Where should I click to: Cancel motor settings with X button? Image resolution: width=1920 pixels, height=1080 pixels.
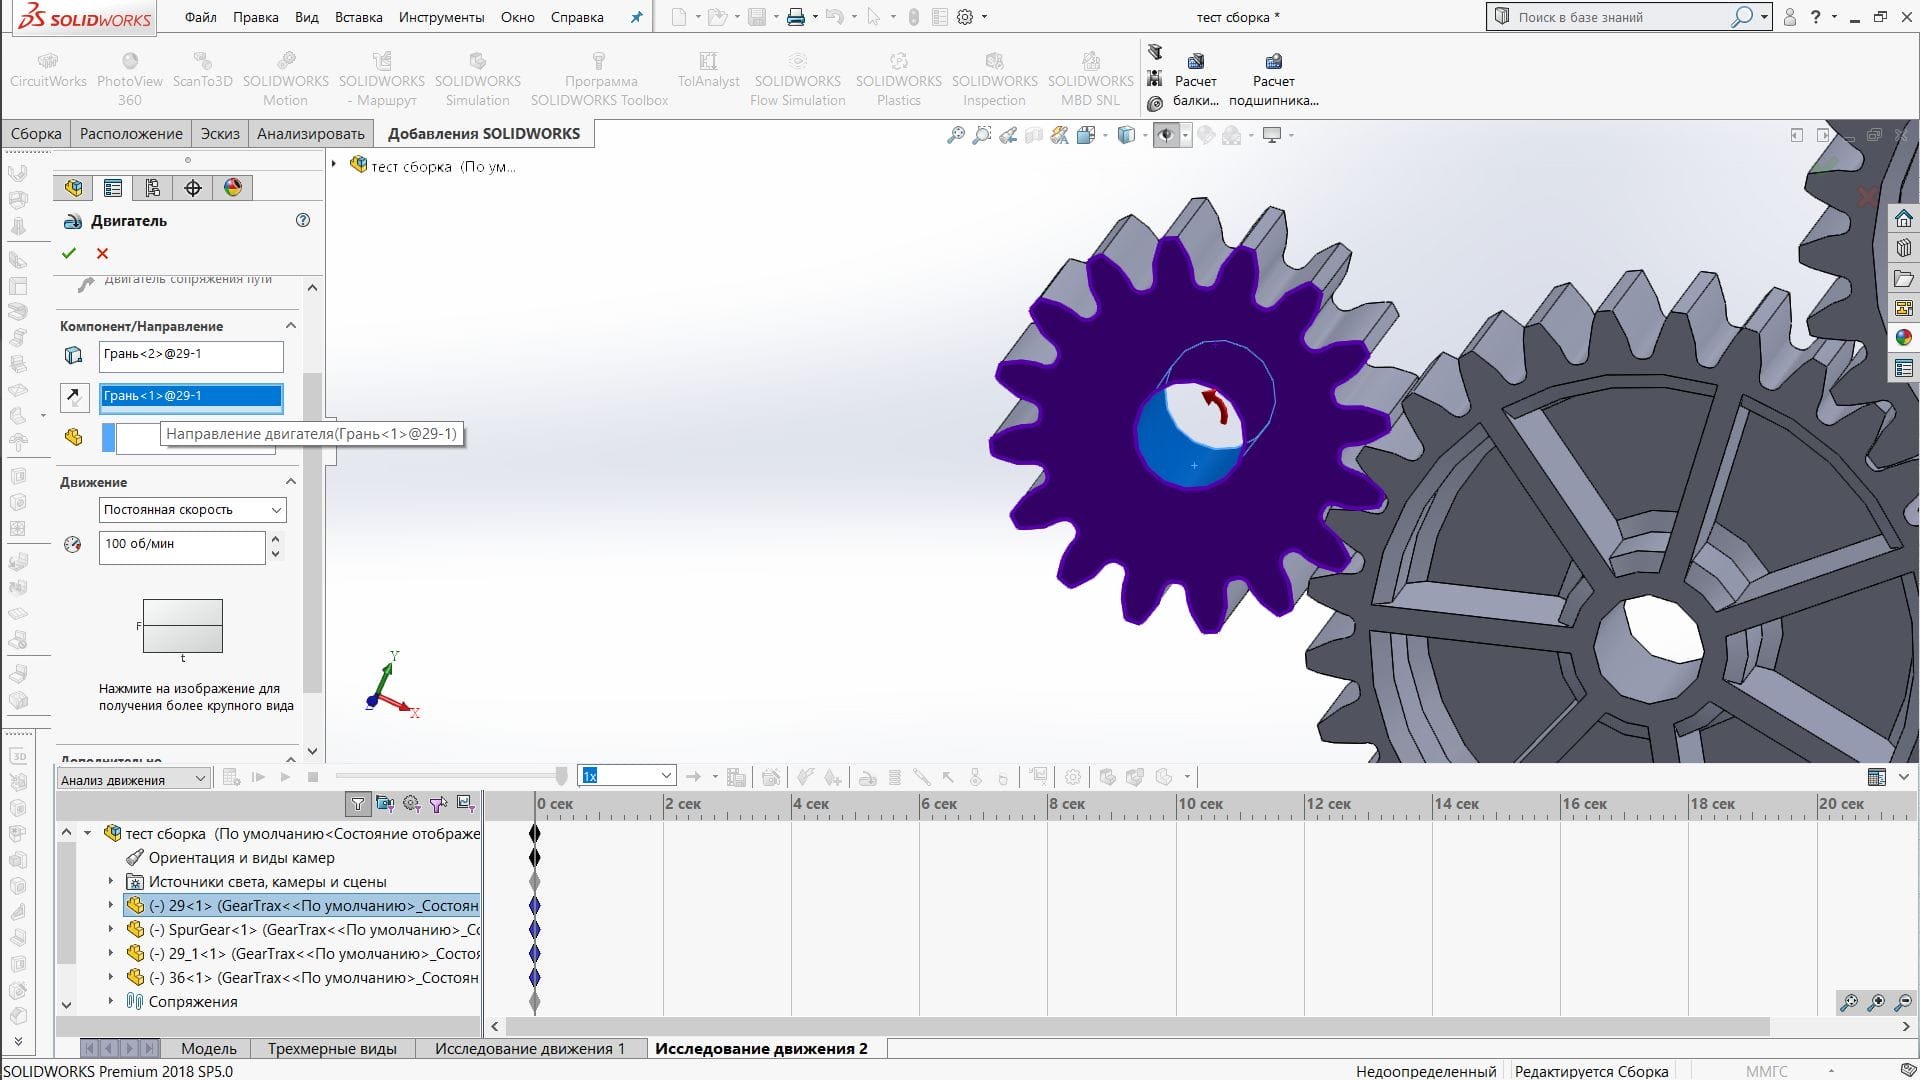[104, 252]
